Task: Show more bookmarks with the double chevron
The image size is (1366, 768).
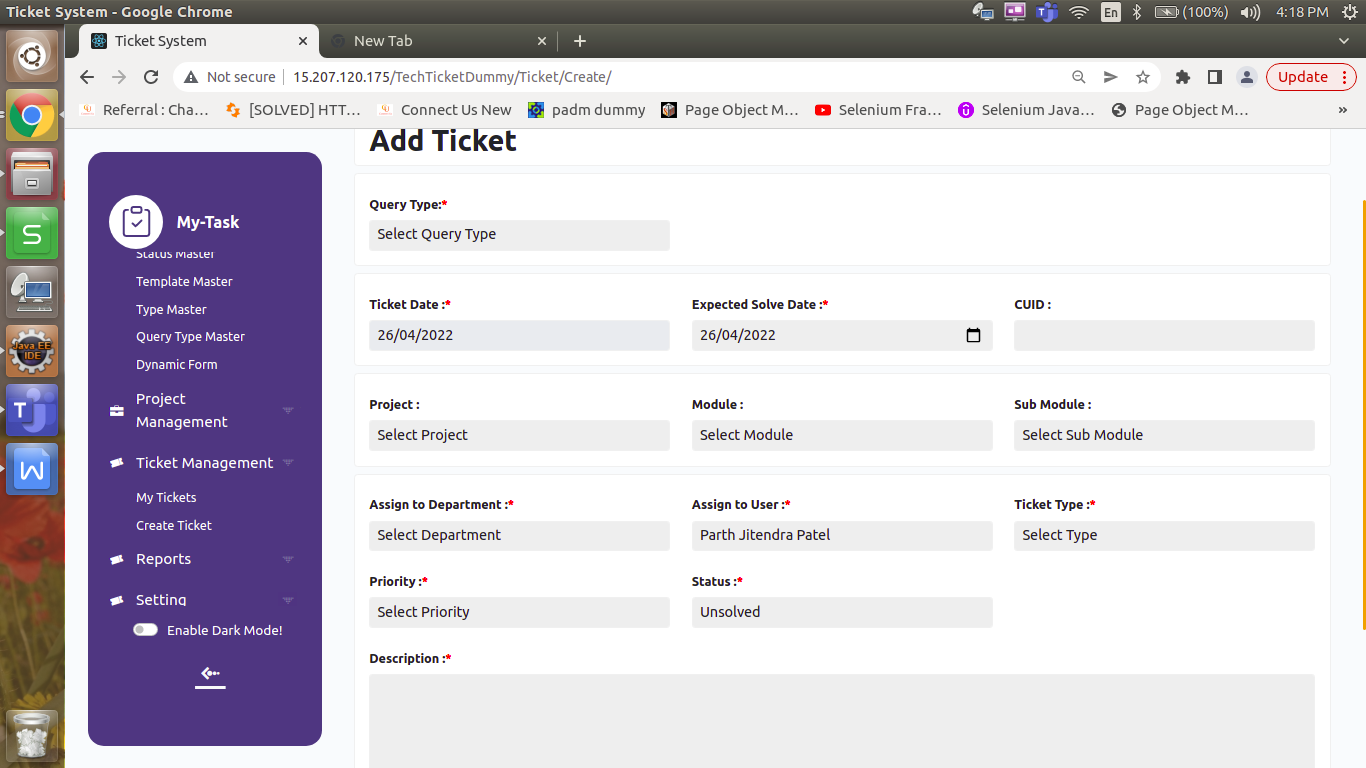Action: pyautogui.click(x=1343, y=110)
